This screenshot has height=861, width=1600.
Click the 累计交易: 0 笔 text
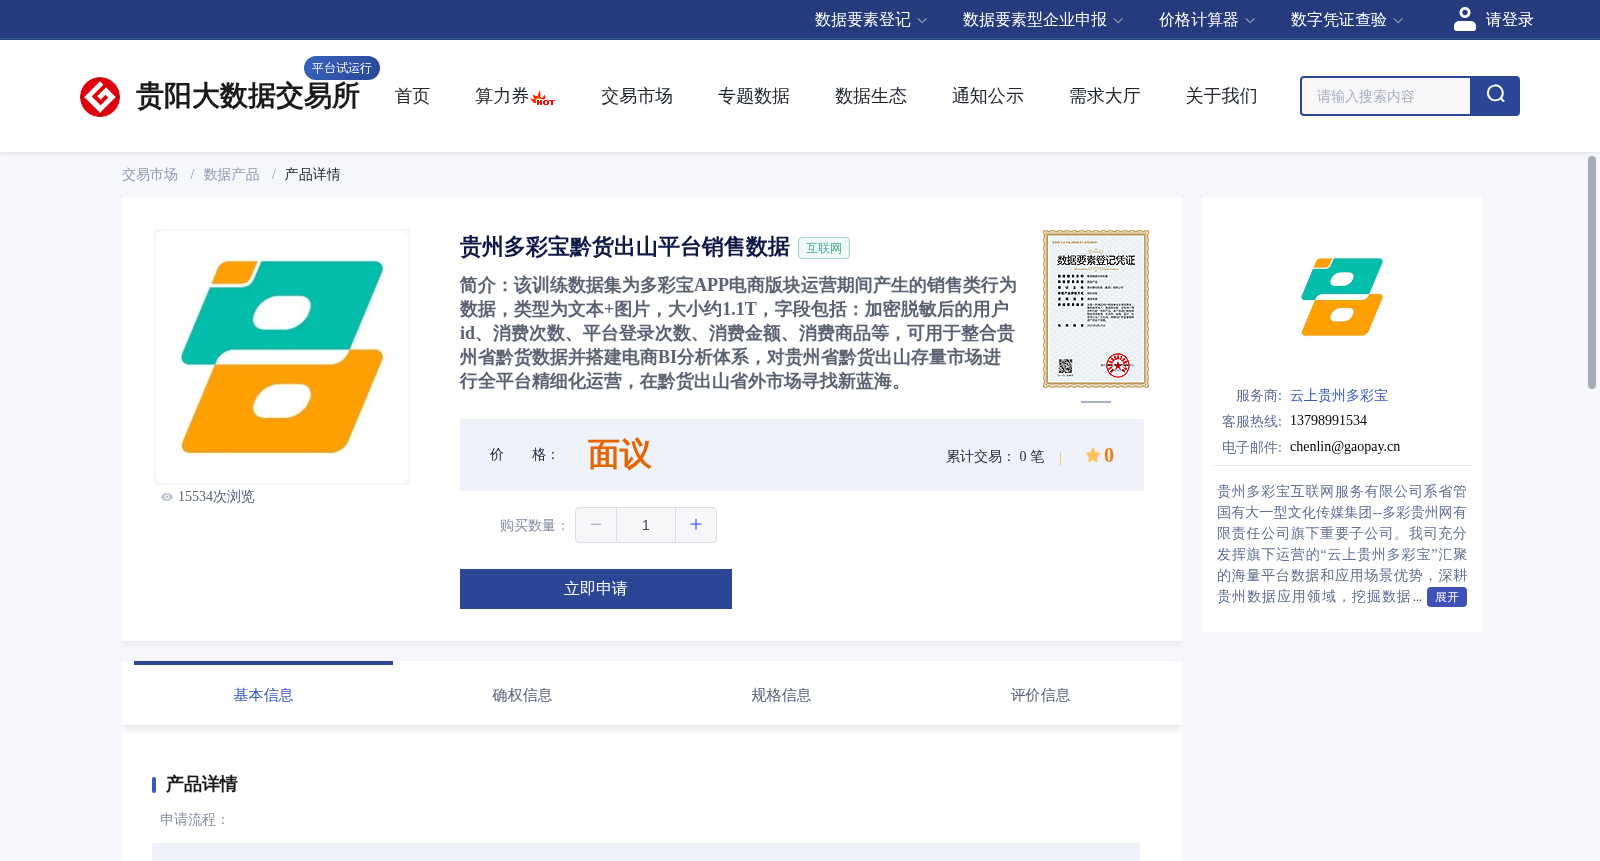tap(995, 457)
